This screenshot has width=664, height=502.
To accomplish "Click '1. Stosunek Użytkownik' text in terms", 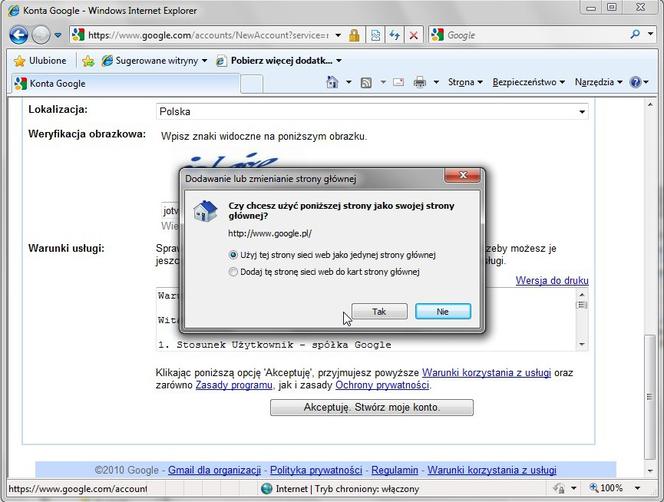I will [x=224, y=345].
